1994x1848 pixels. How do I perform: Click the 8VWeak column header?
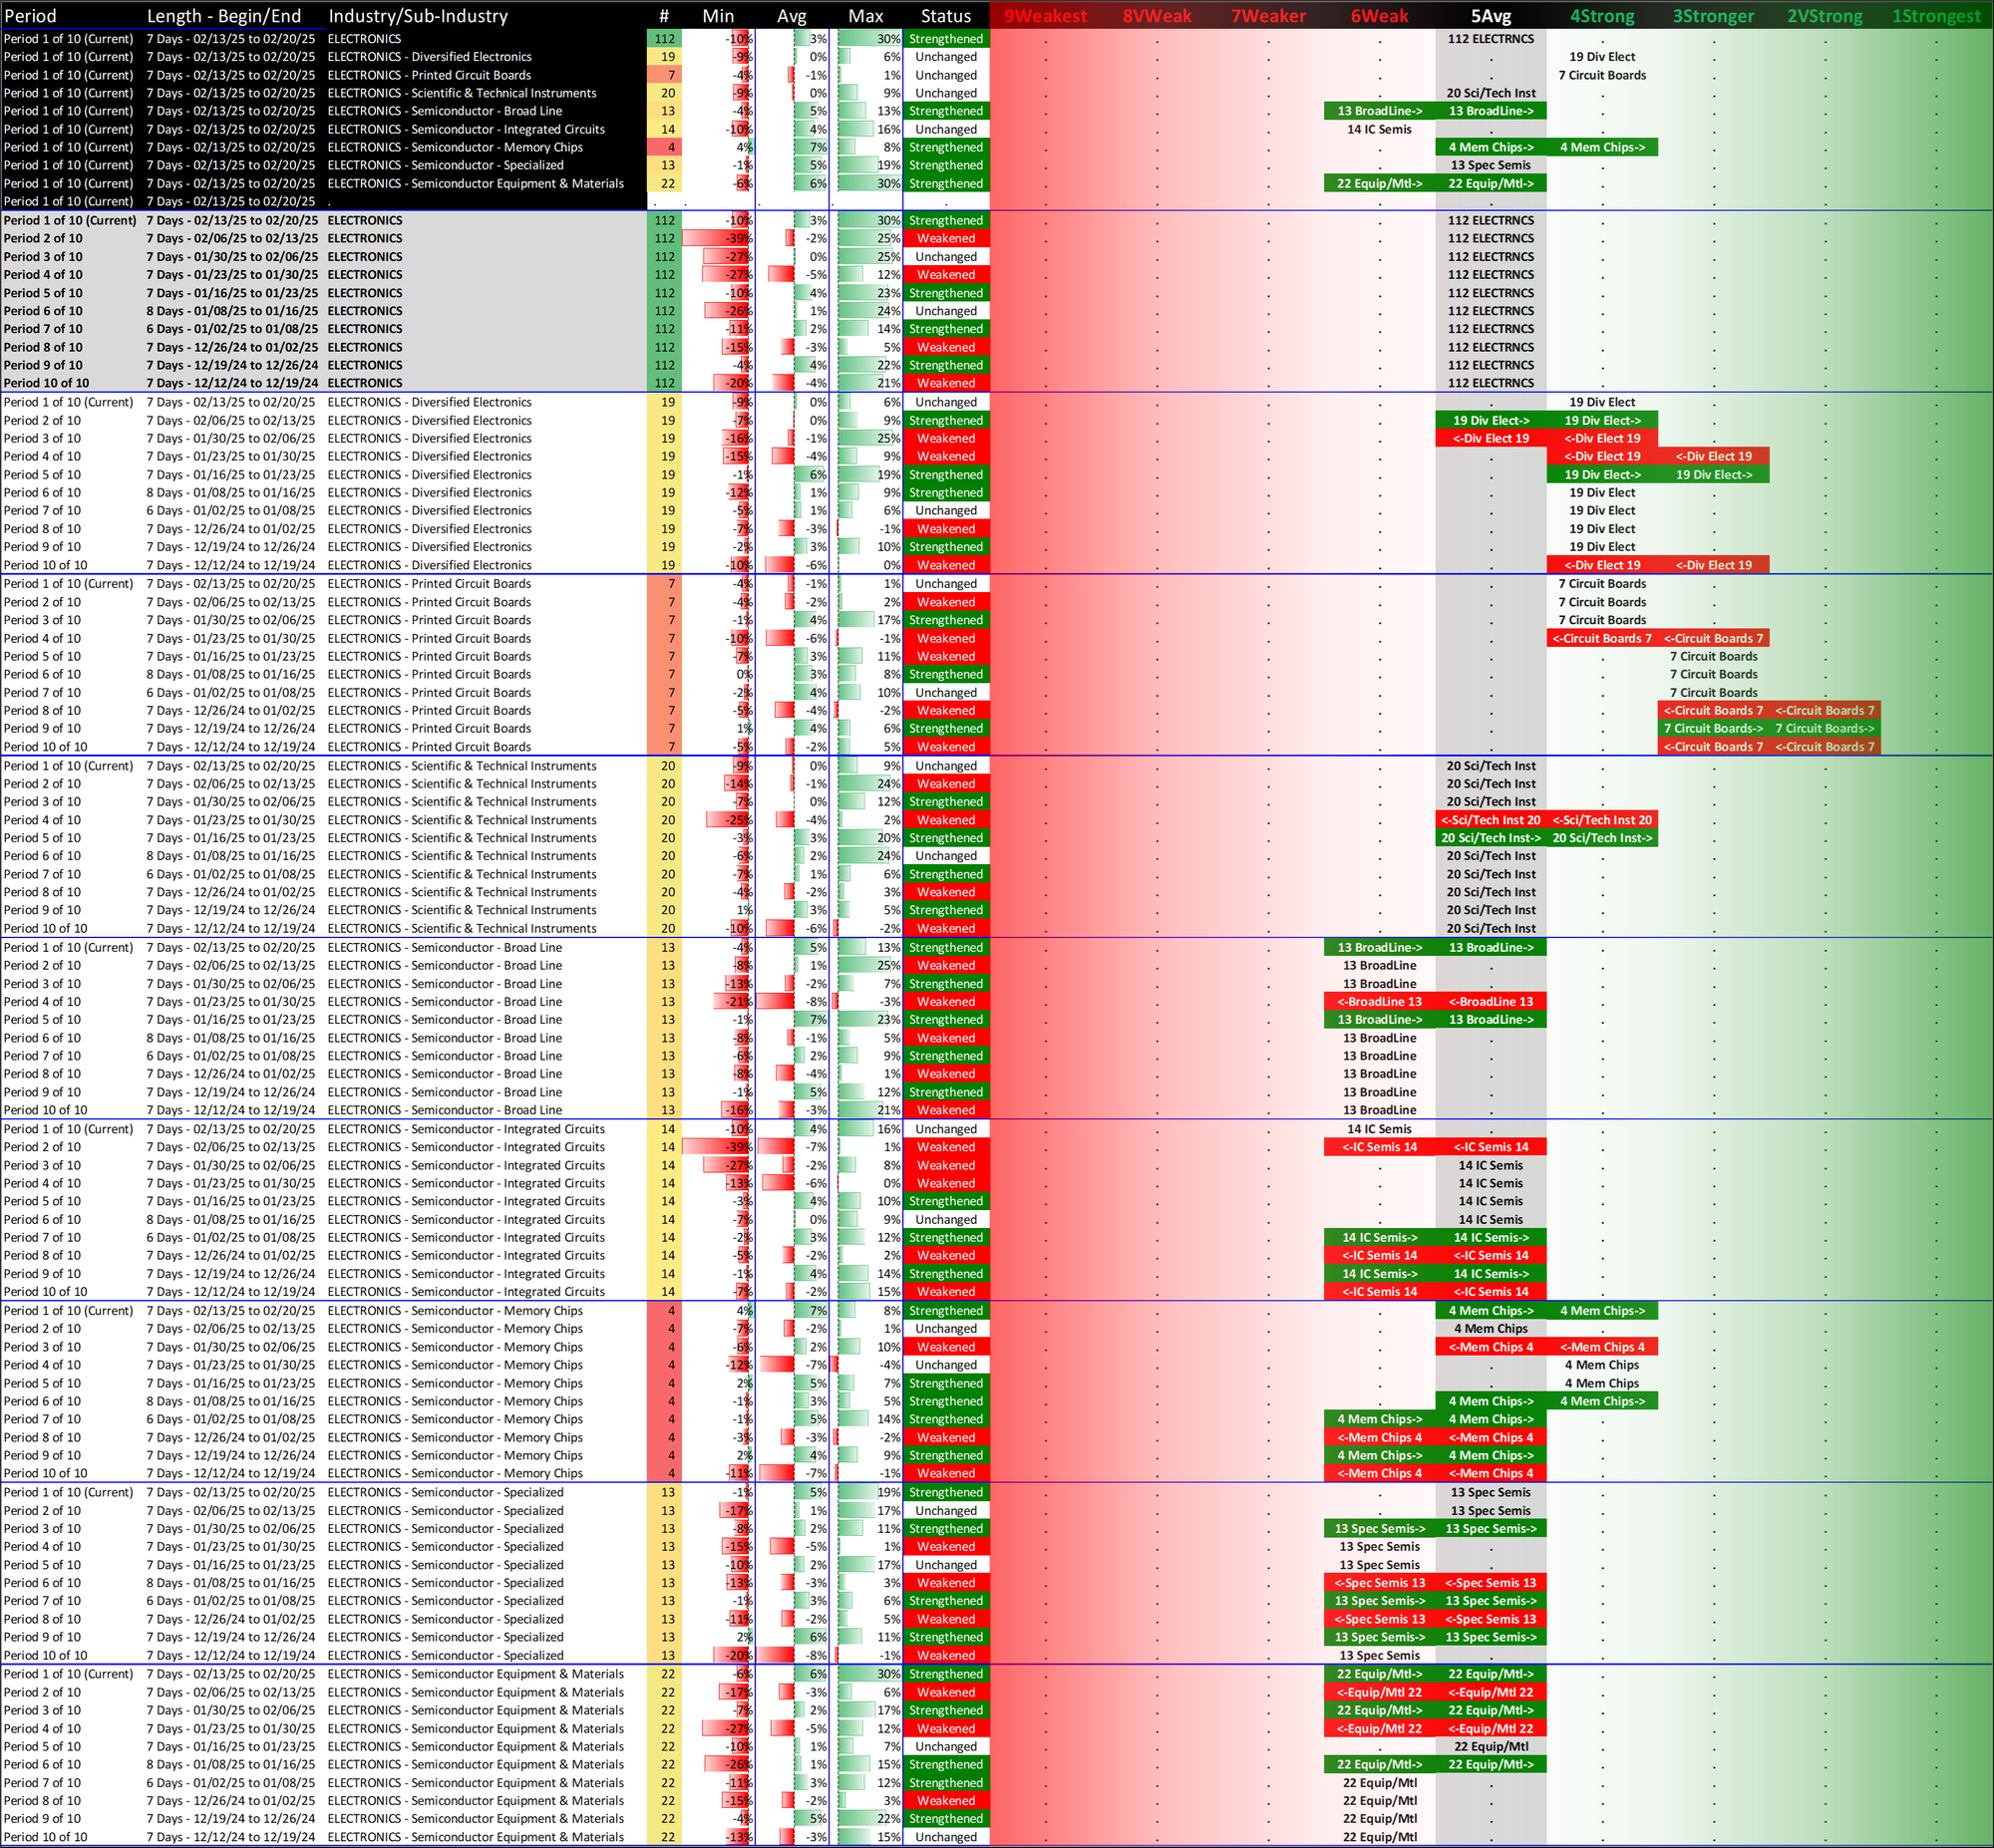[x=1157, y=16]
